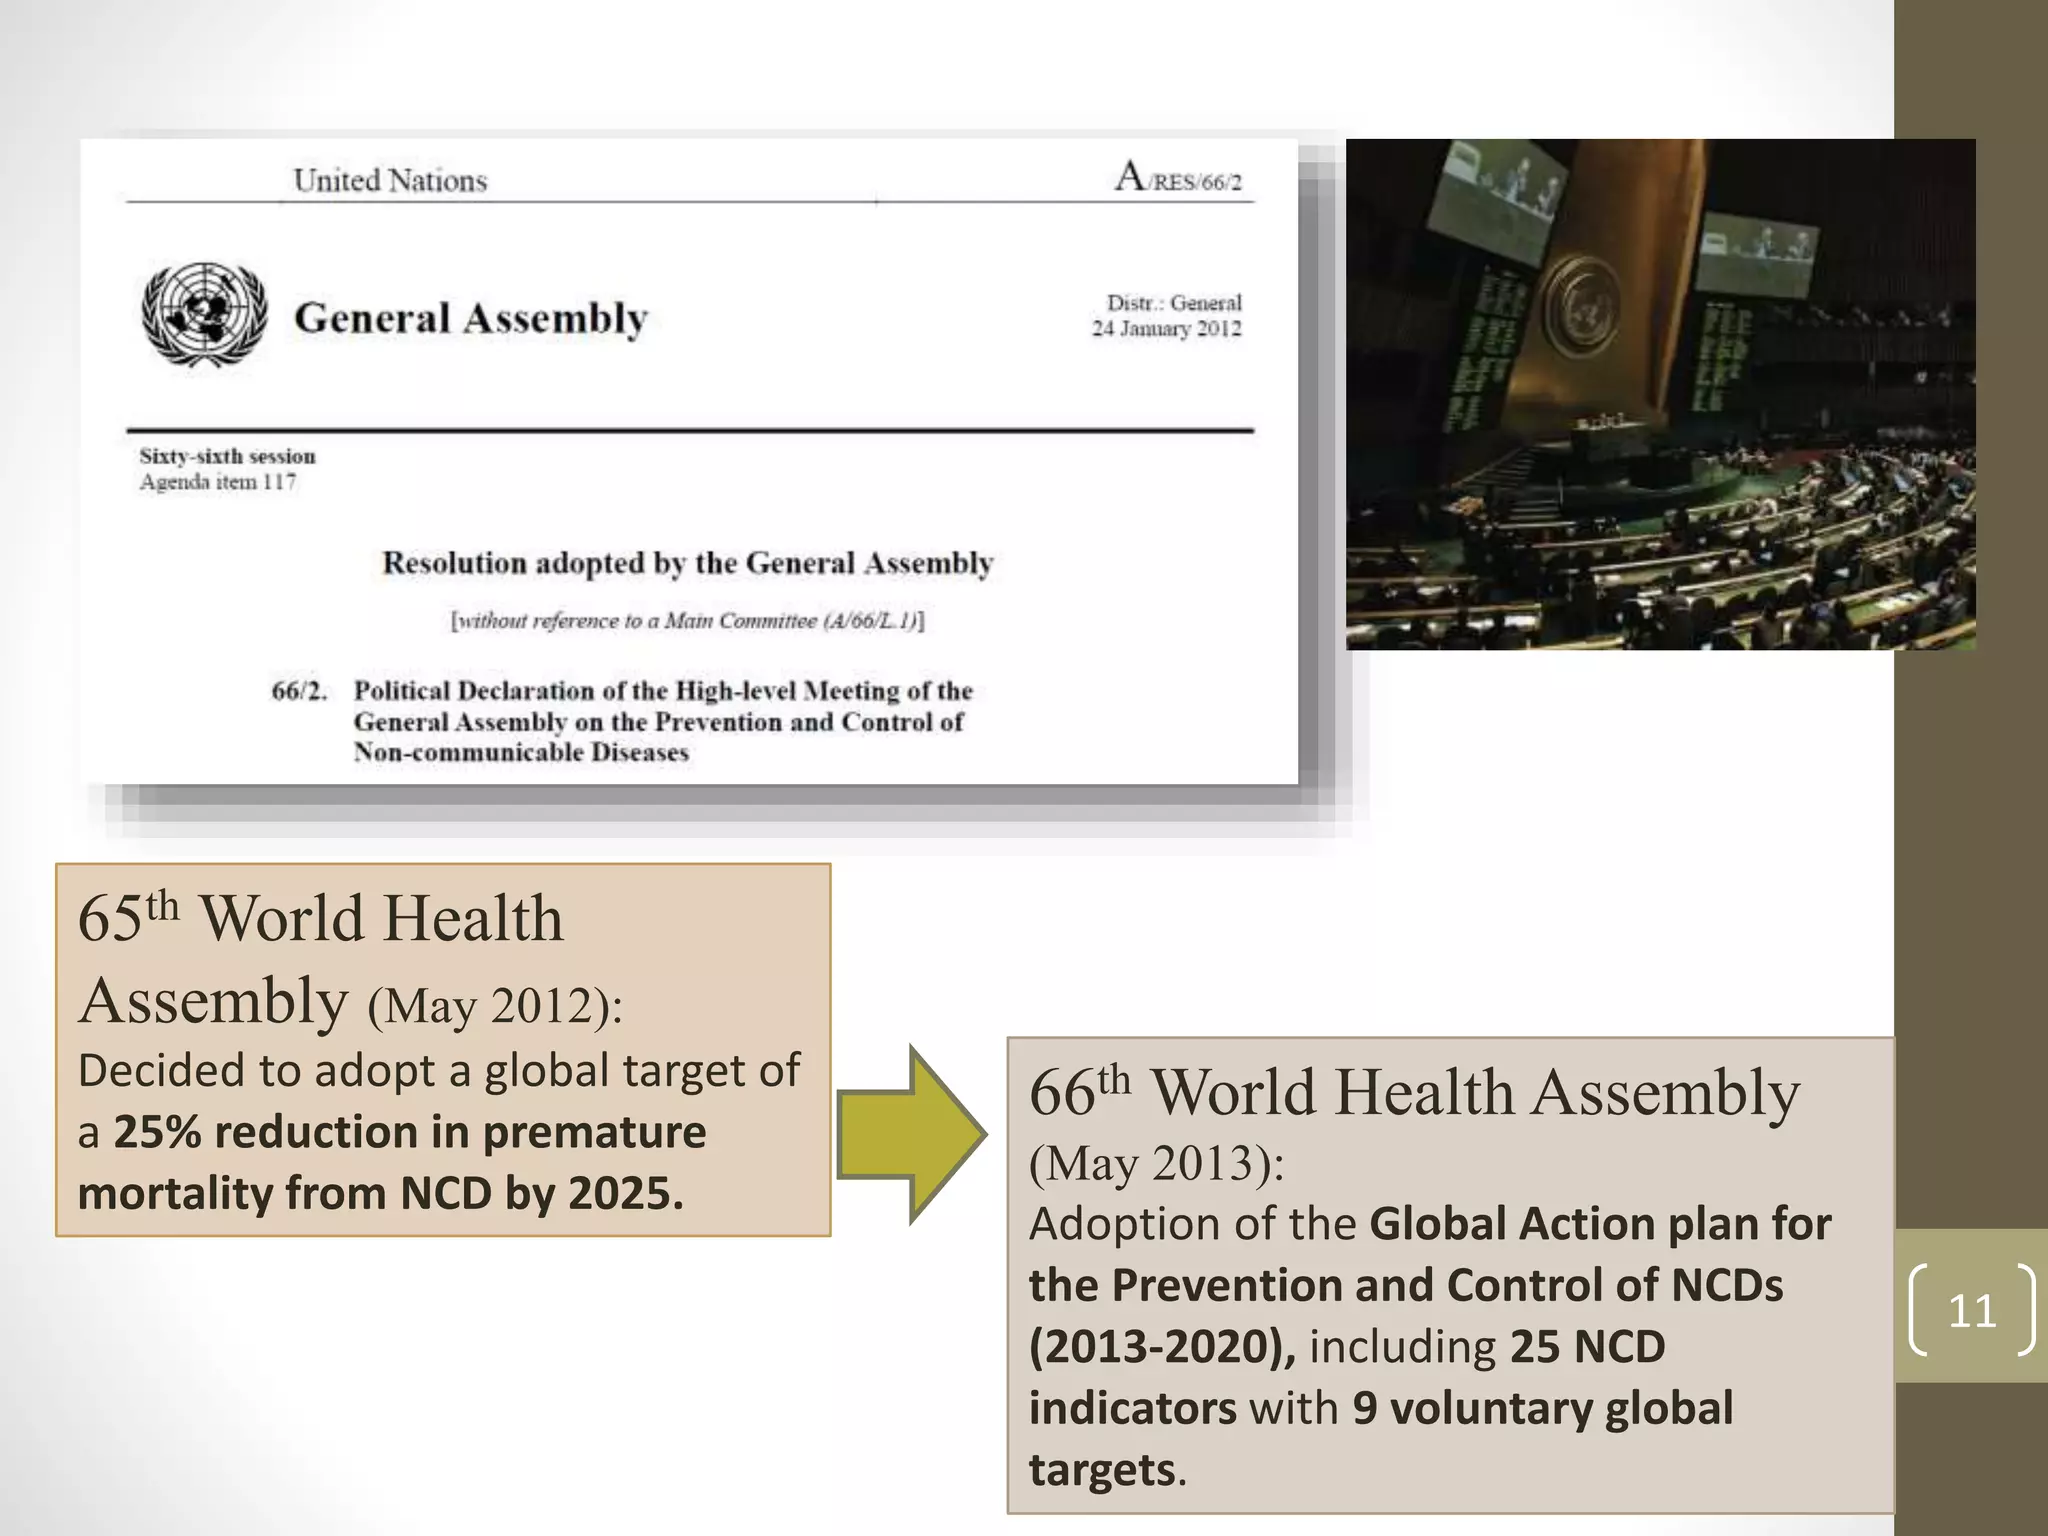Click the 'Agenda item 117' line
Image resolution: width=2048 pixels, height=1536 pixels.
tap(218, 482)
